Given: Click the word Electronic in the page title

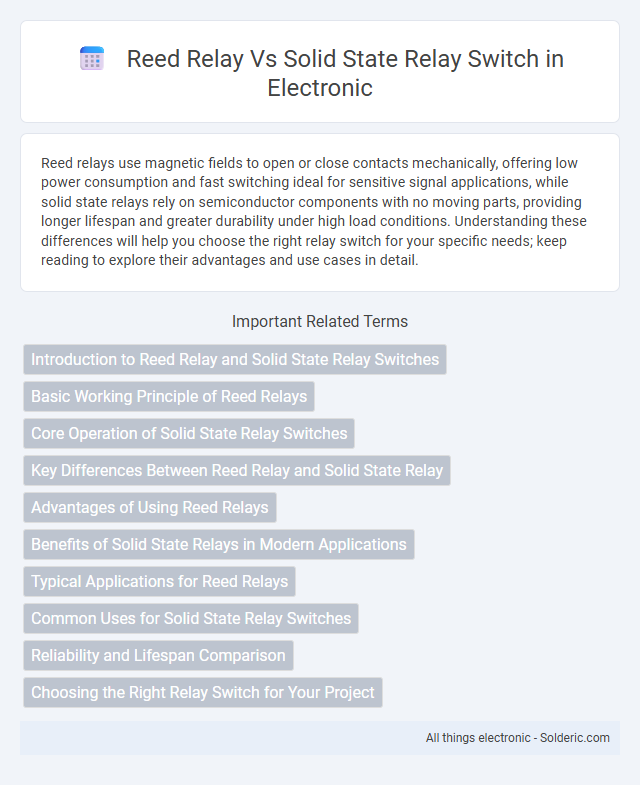Looking at the screenshot, I should point(320,88).
